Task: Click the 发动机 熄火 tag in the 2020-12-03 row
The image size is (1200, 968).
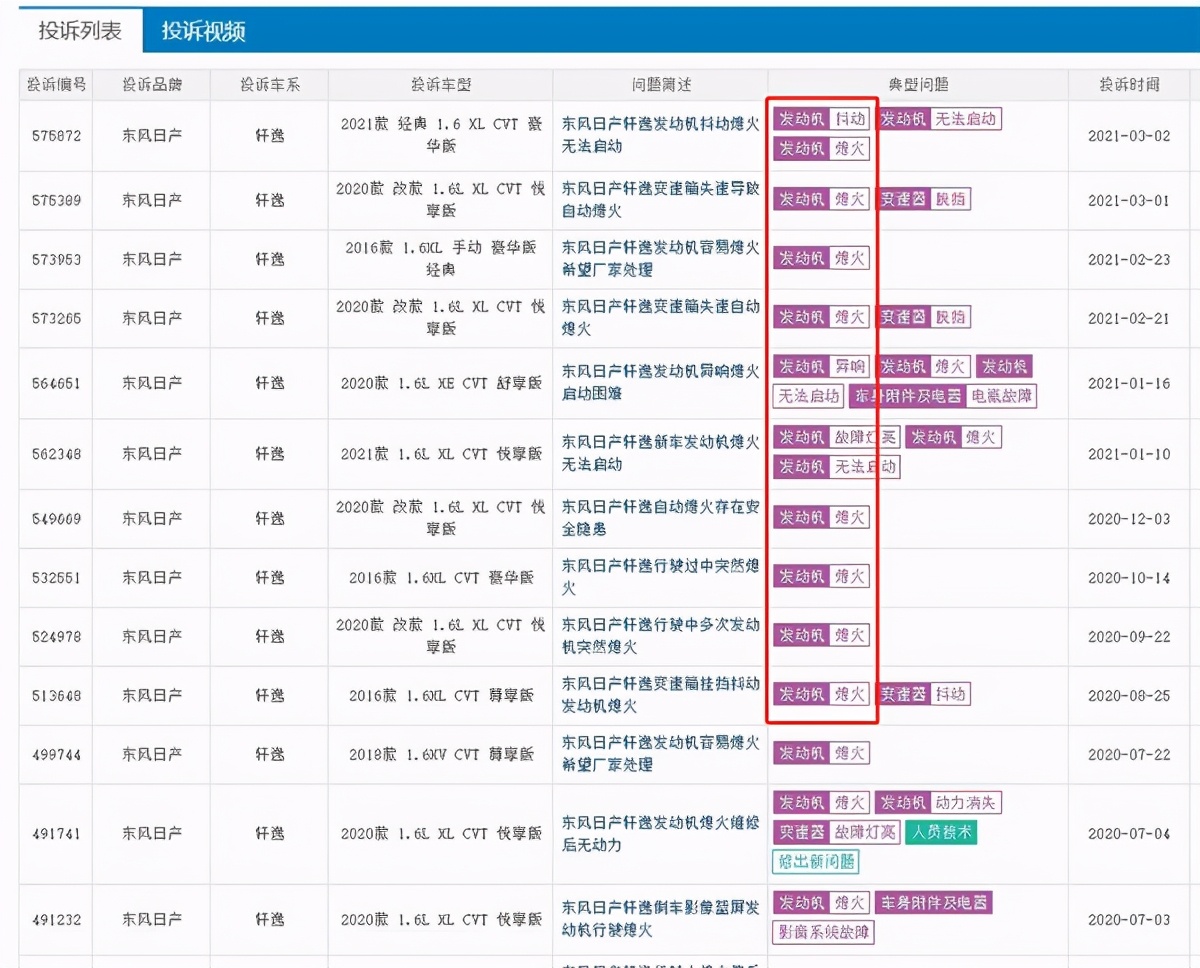Action: [822, 517]
